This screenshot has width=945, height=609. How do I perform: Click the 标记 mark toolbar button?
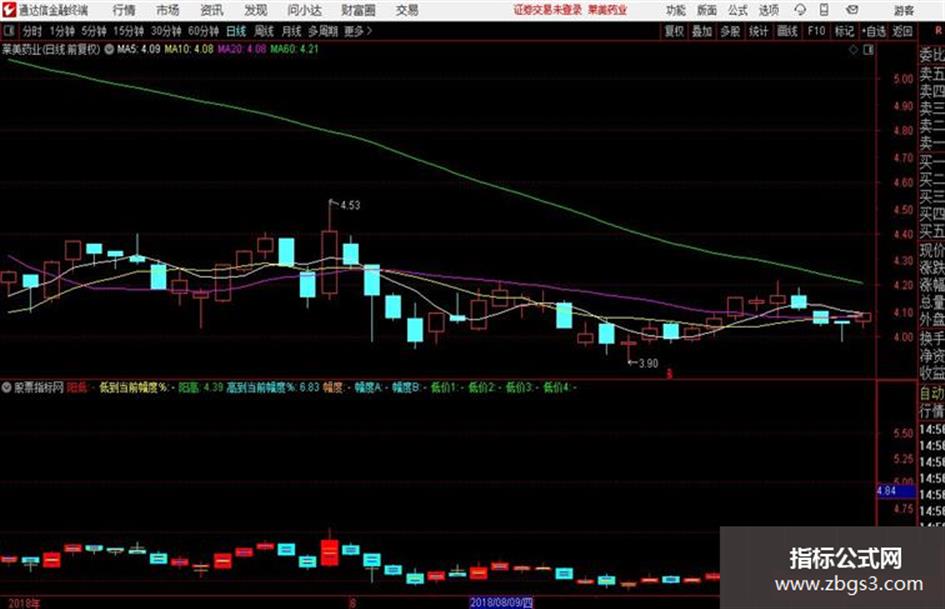coord(844,31)
